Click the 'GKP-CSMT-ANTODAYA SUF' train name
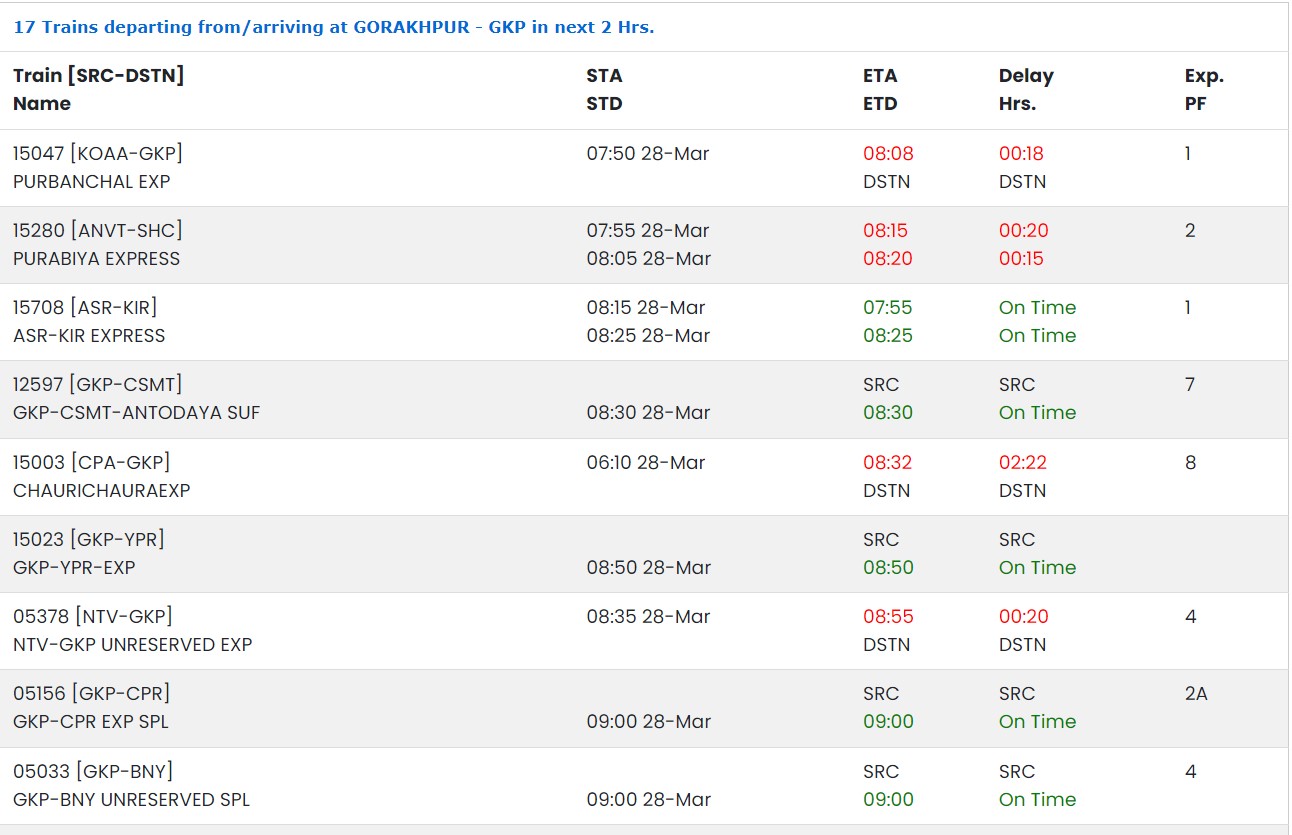 point(137,413)
